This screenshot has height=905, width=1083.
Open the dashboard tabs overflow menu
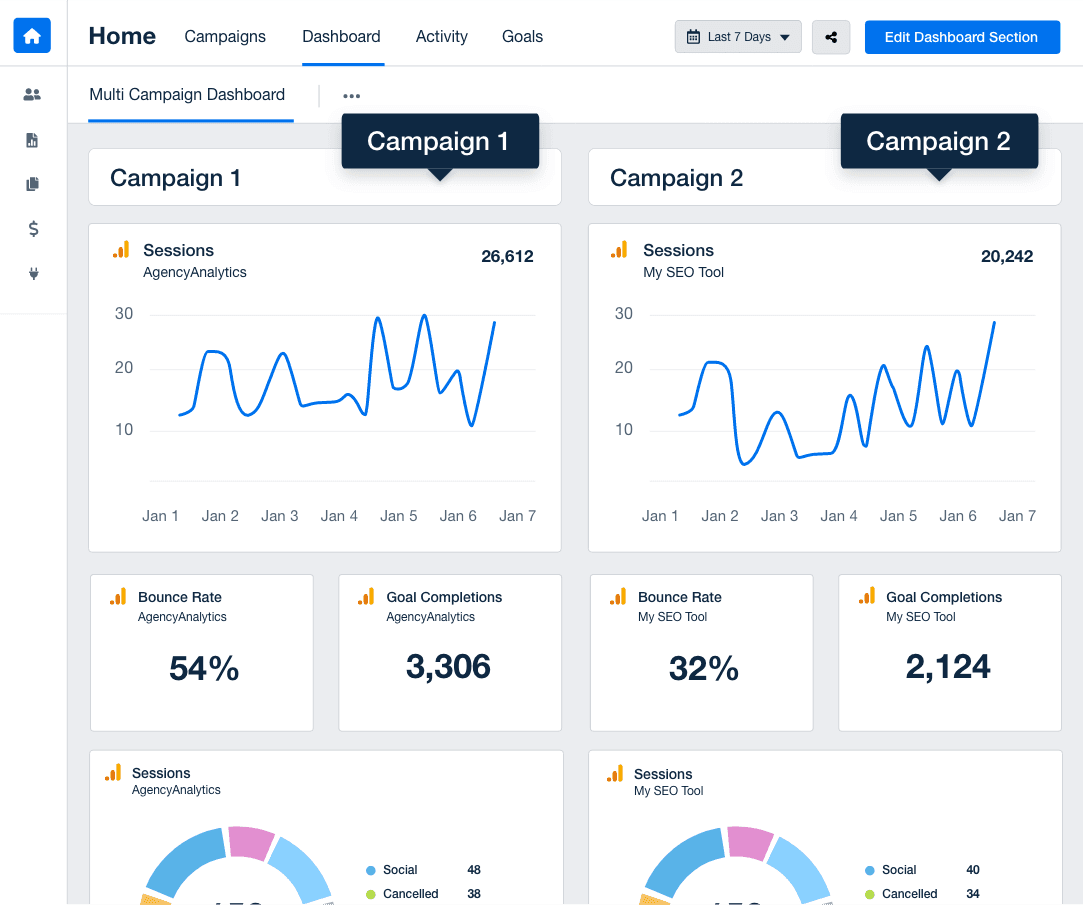[351, 95]
